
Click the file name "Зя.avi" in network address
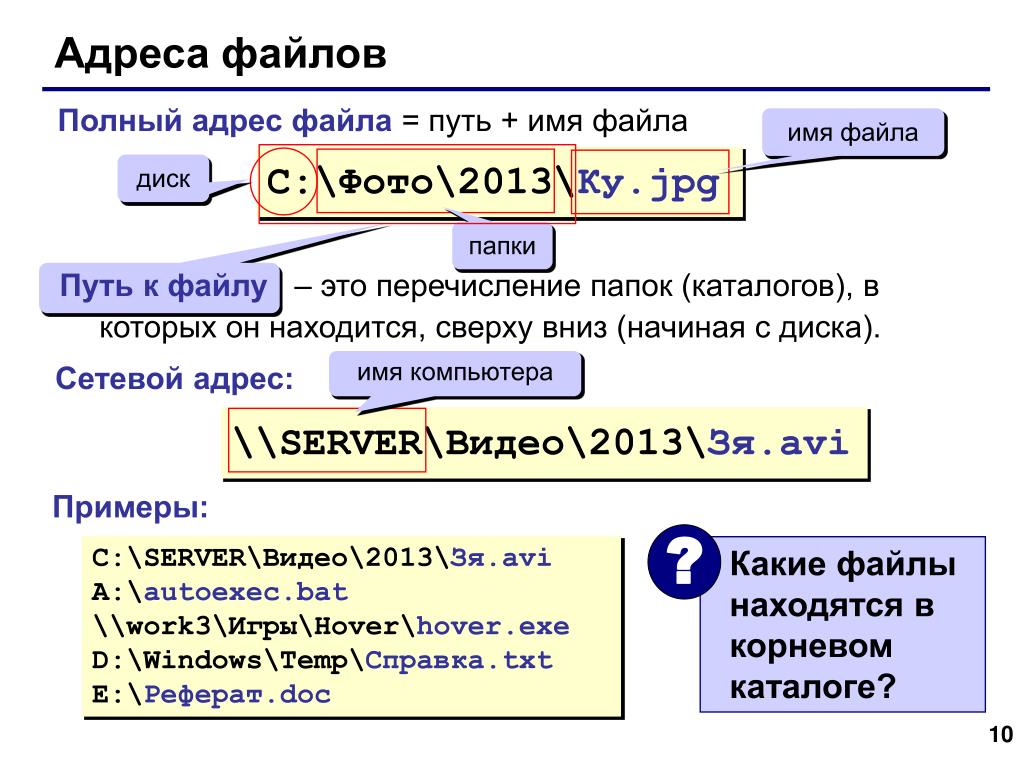[778, 443]
